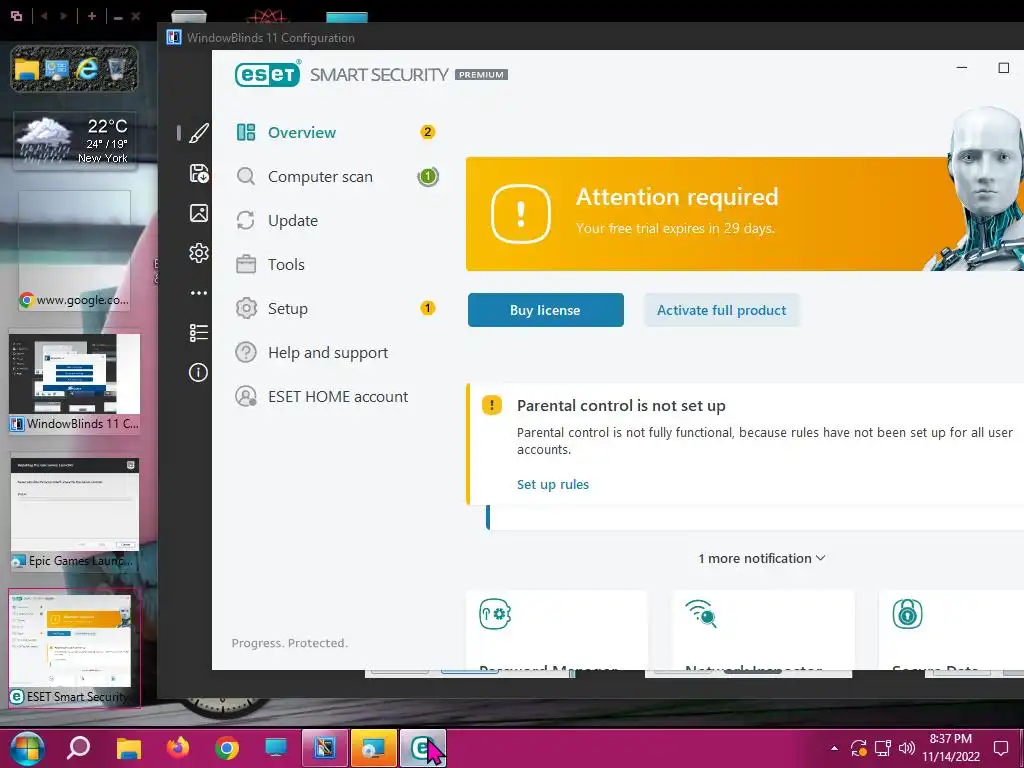Click the minus icon in the desktop toolbar
This screenshot has height=768, width=1024.
118,18
